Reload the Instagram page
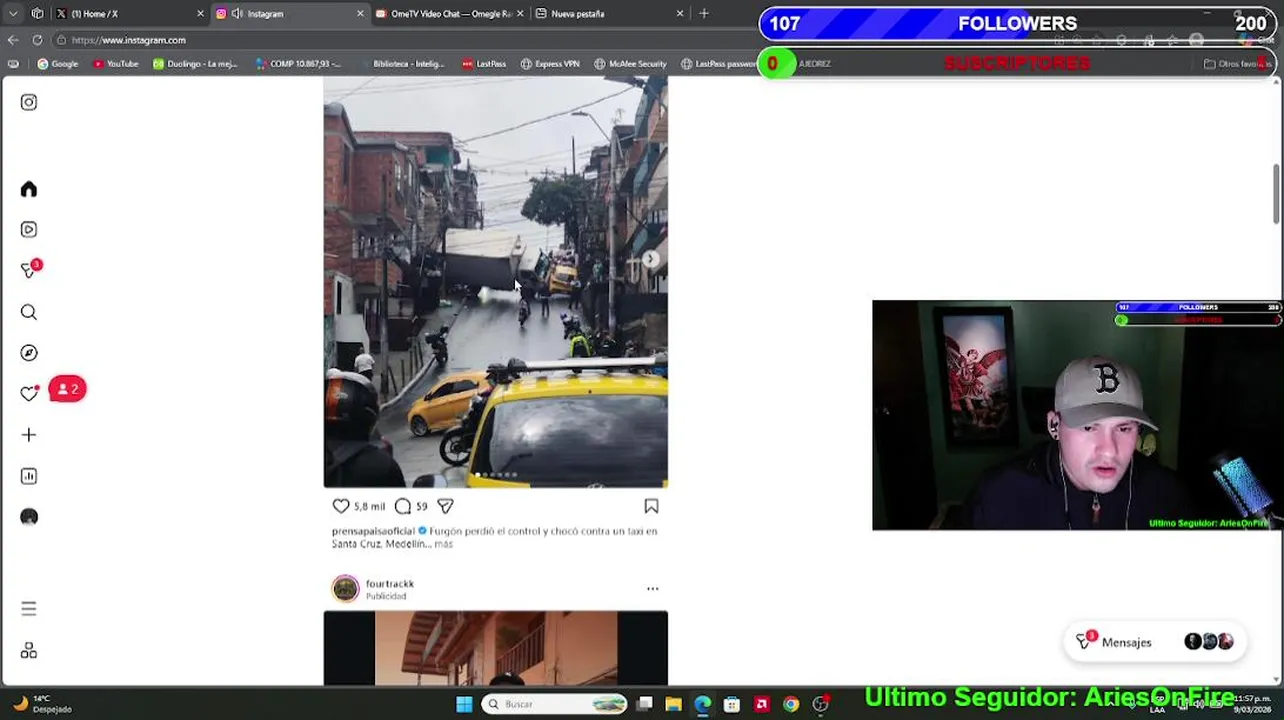The width and height of the screenshot is (1284, 720). pos(37,40)
